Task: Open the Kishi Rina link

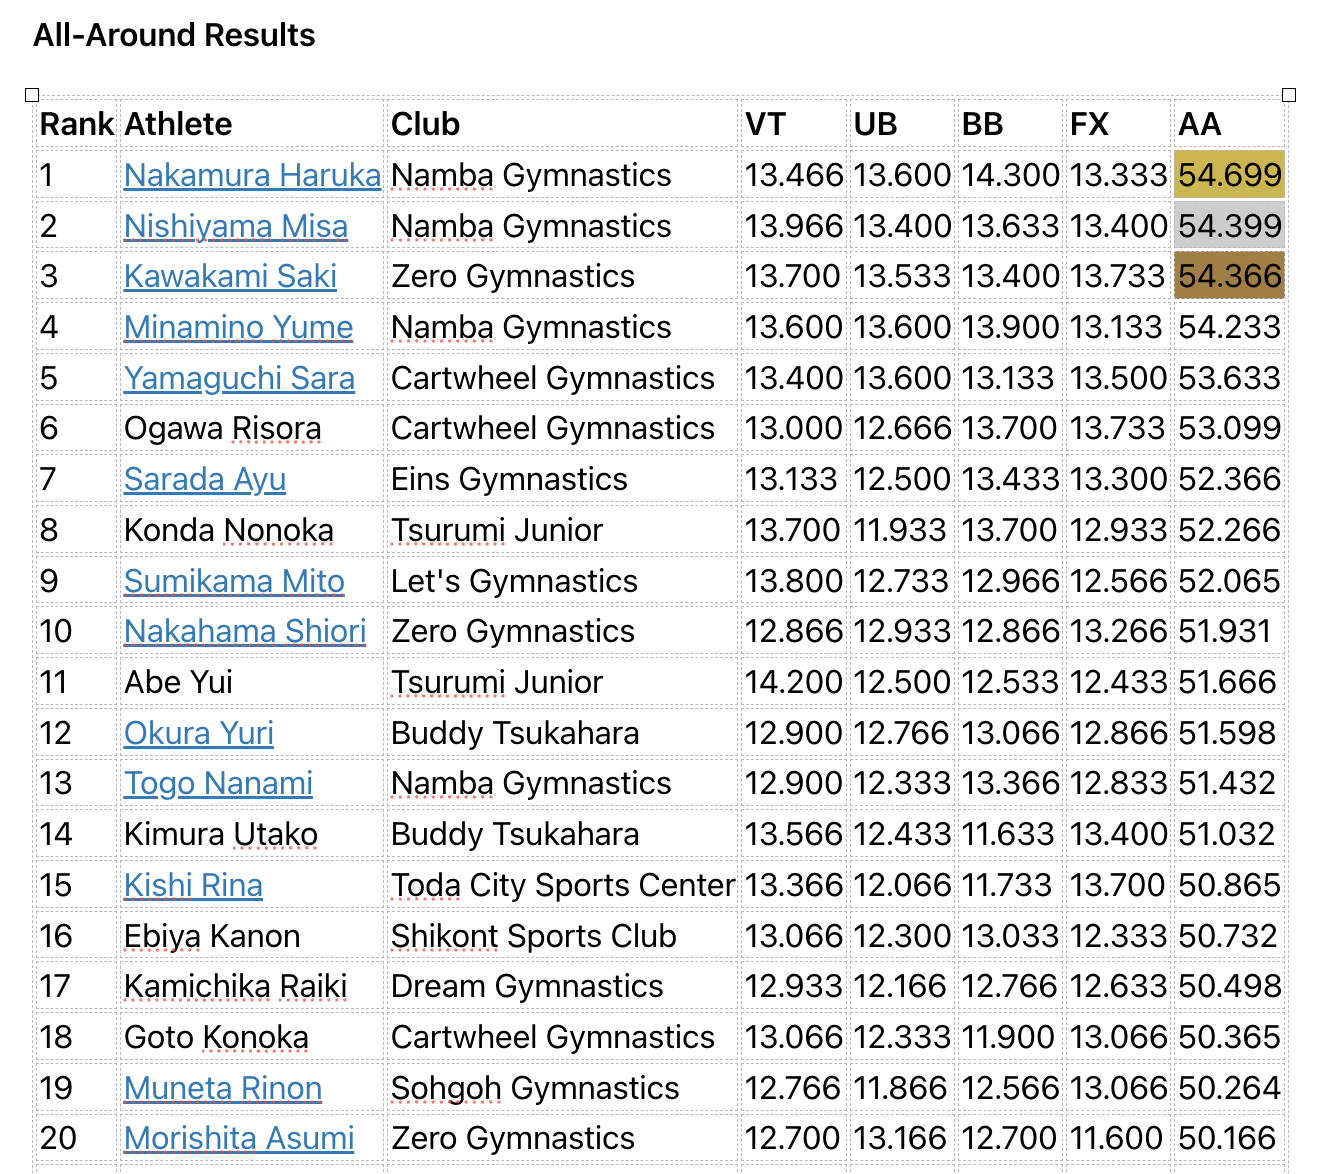Action: [193, 885]
